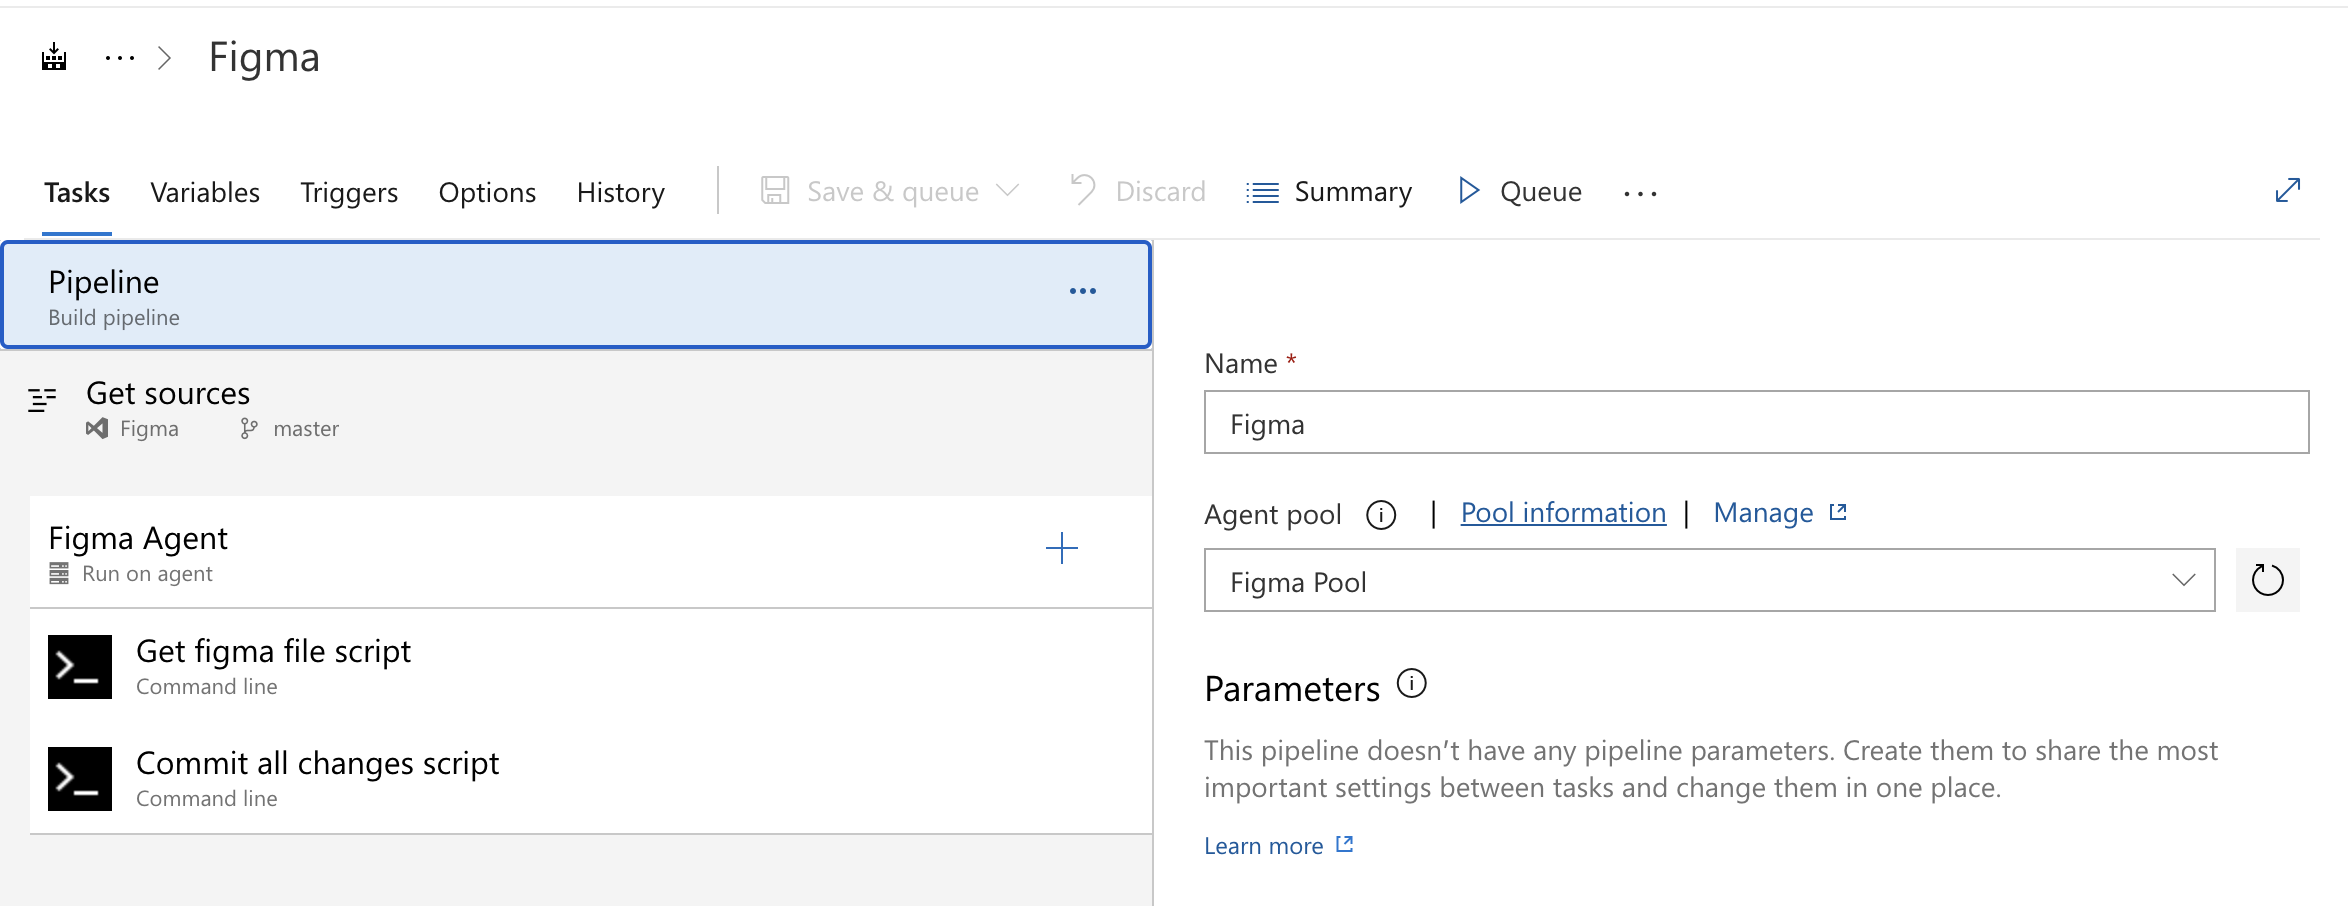Refresh the agent pool list
Image resolution: width=2348 pixels, height=906 pixels.
point(2267,580)
